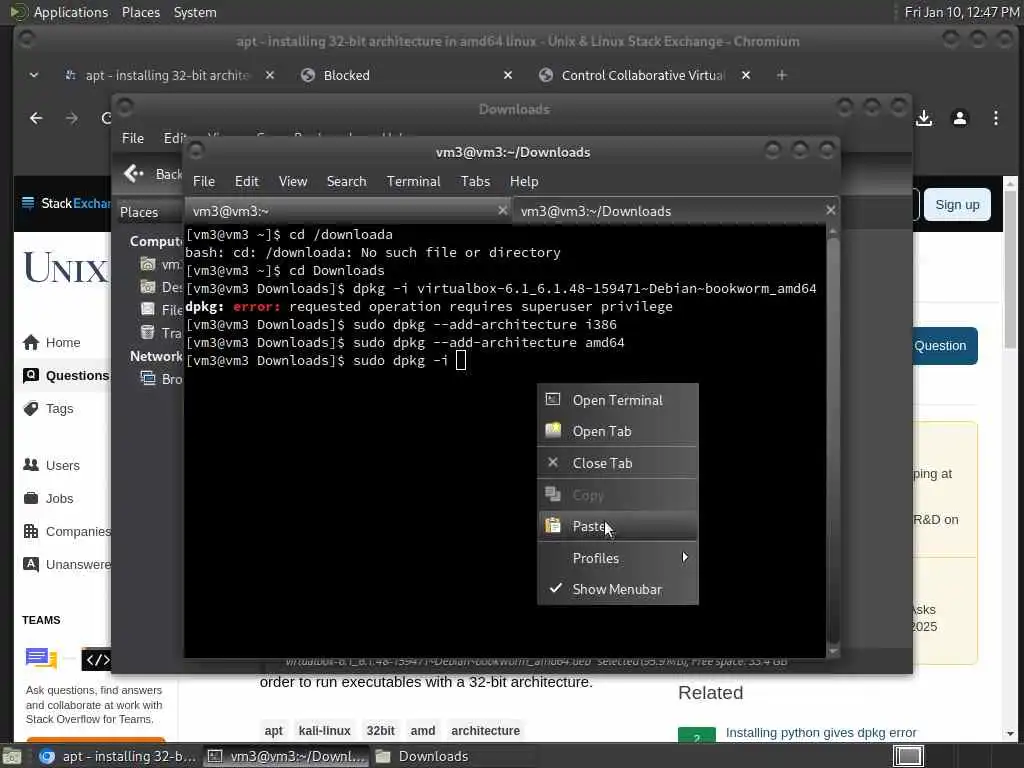Click the Open Tab icon in context menu
The height and width of the screenshot is (768, 1024).
(x=553, y=430)
